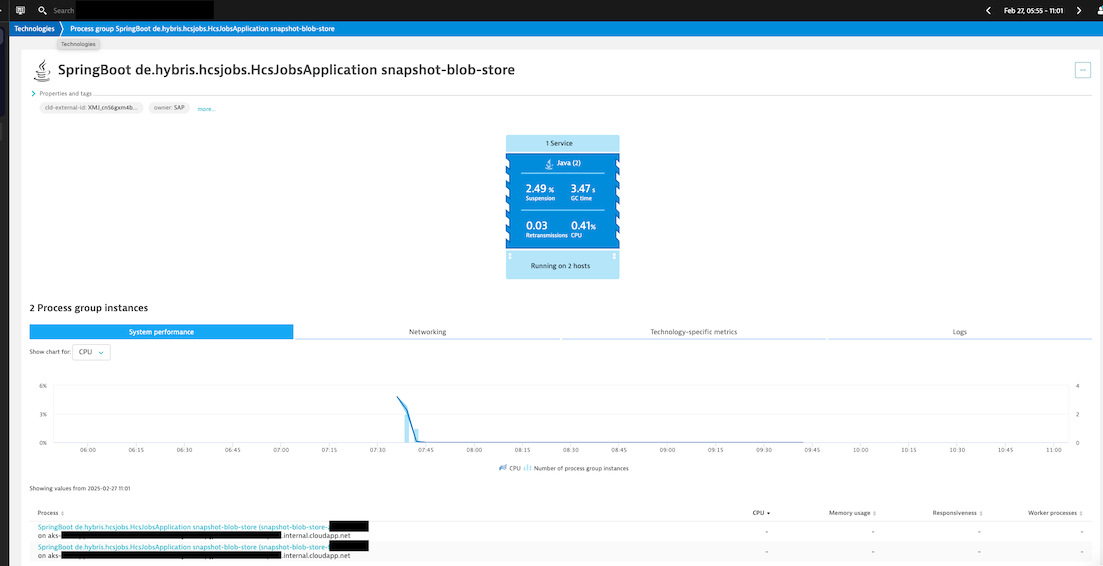The height and width of the screenshot is (566, 1103).
Task: Open the user profile icon
Action: [x=1099, y=11]
